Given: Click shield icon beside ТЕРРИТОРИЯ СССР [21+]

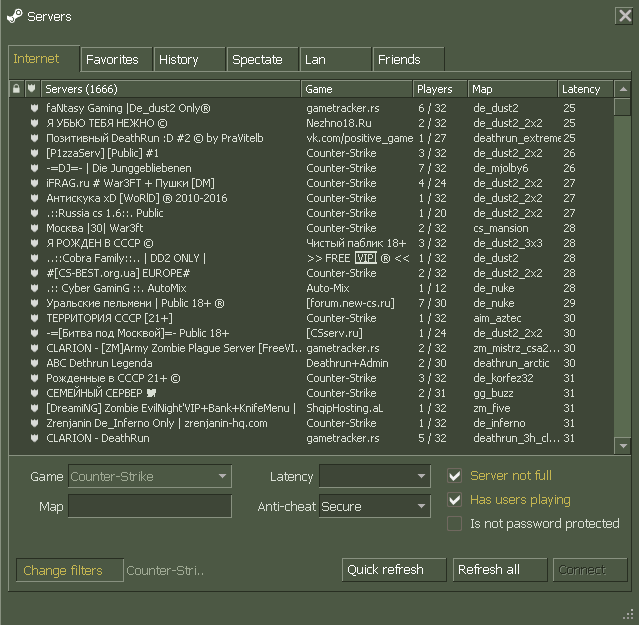Looking at the screenshot, I should click(x=35, y=318).
